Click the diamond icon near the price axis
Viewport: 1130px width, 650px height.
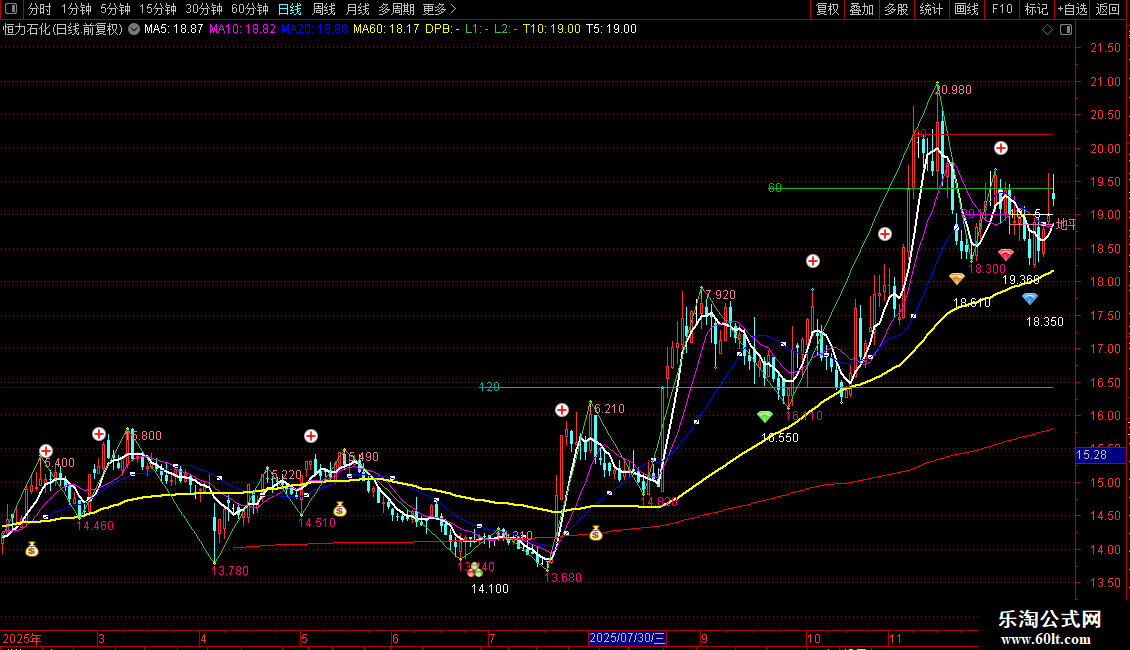pos(1047,30)
